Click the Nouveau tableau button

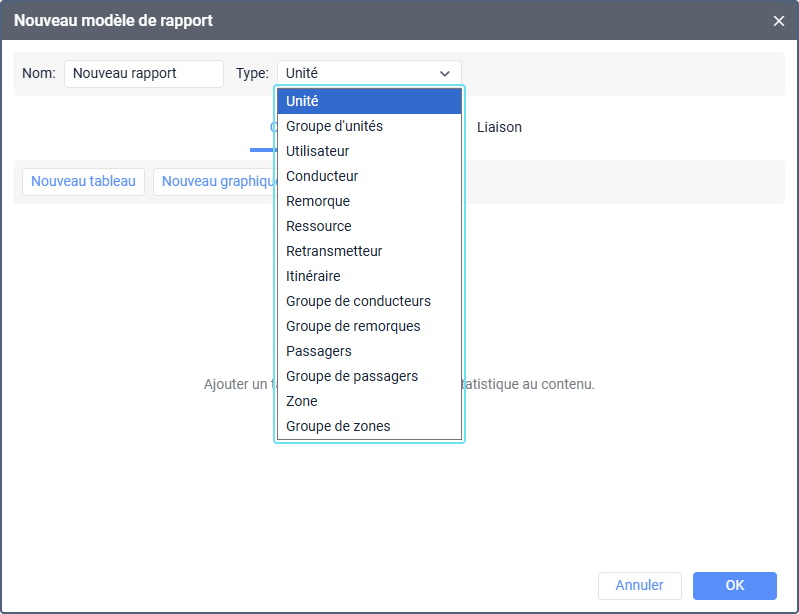click(83, 182)
